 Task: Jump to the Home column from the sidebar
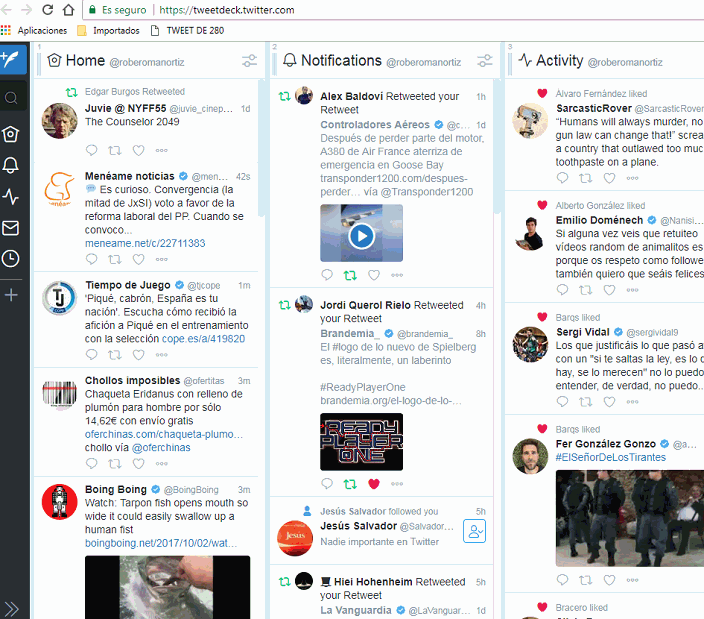11,134
